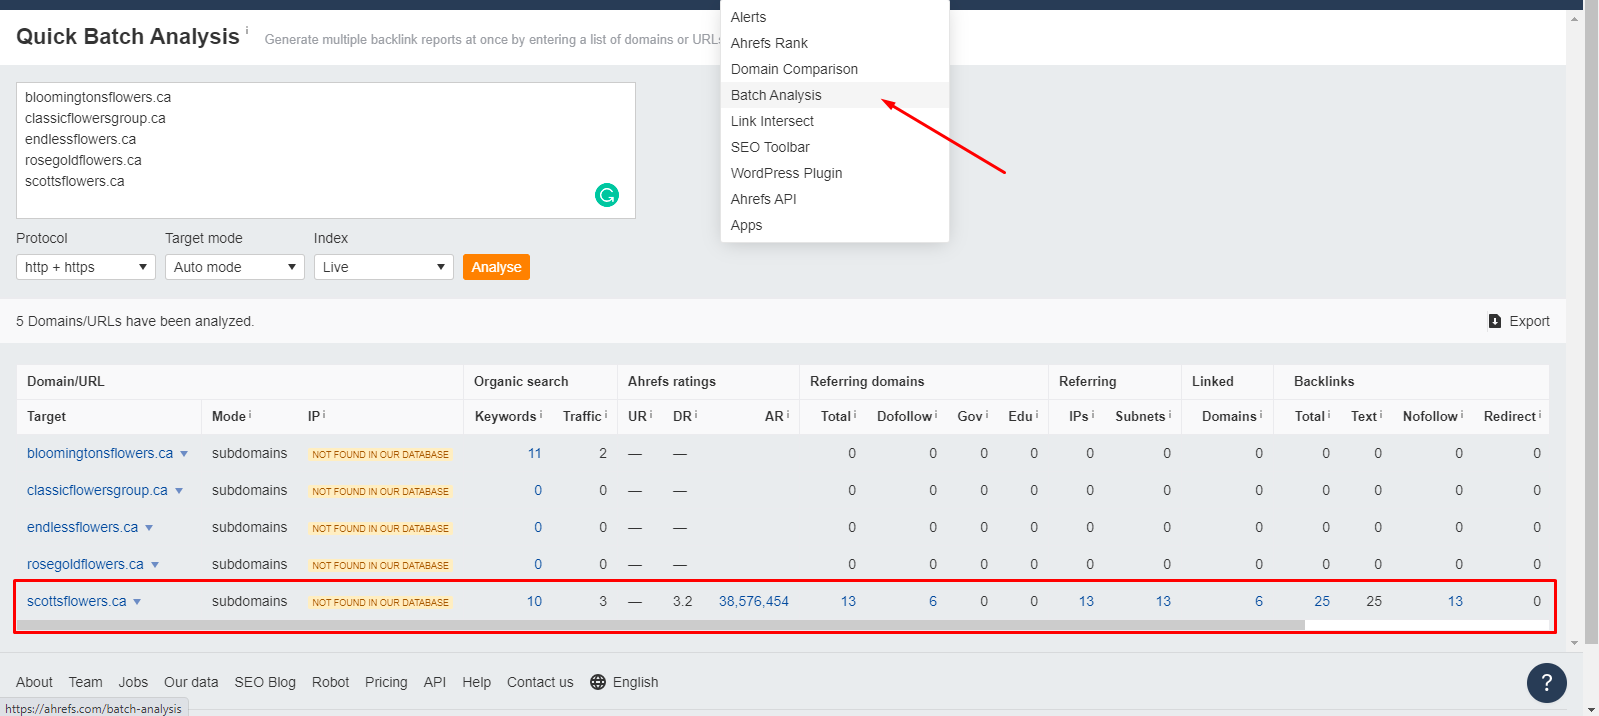Select Apps menu item
Viewport: 1599px width, 716px height.
[x=835, y=225]
